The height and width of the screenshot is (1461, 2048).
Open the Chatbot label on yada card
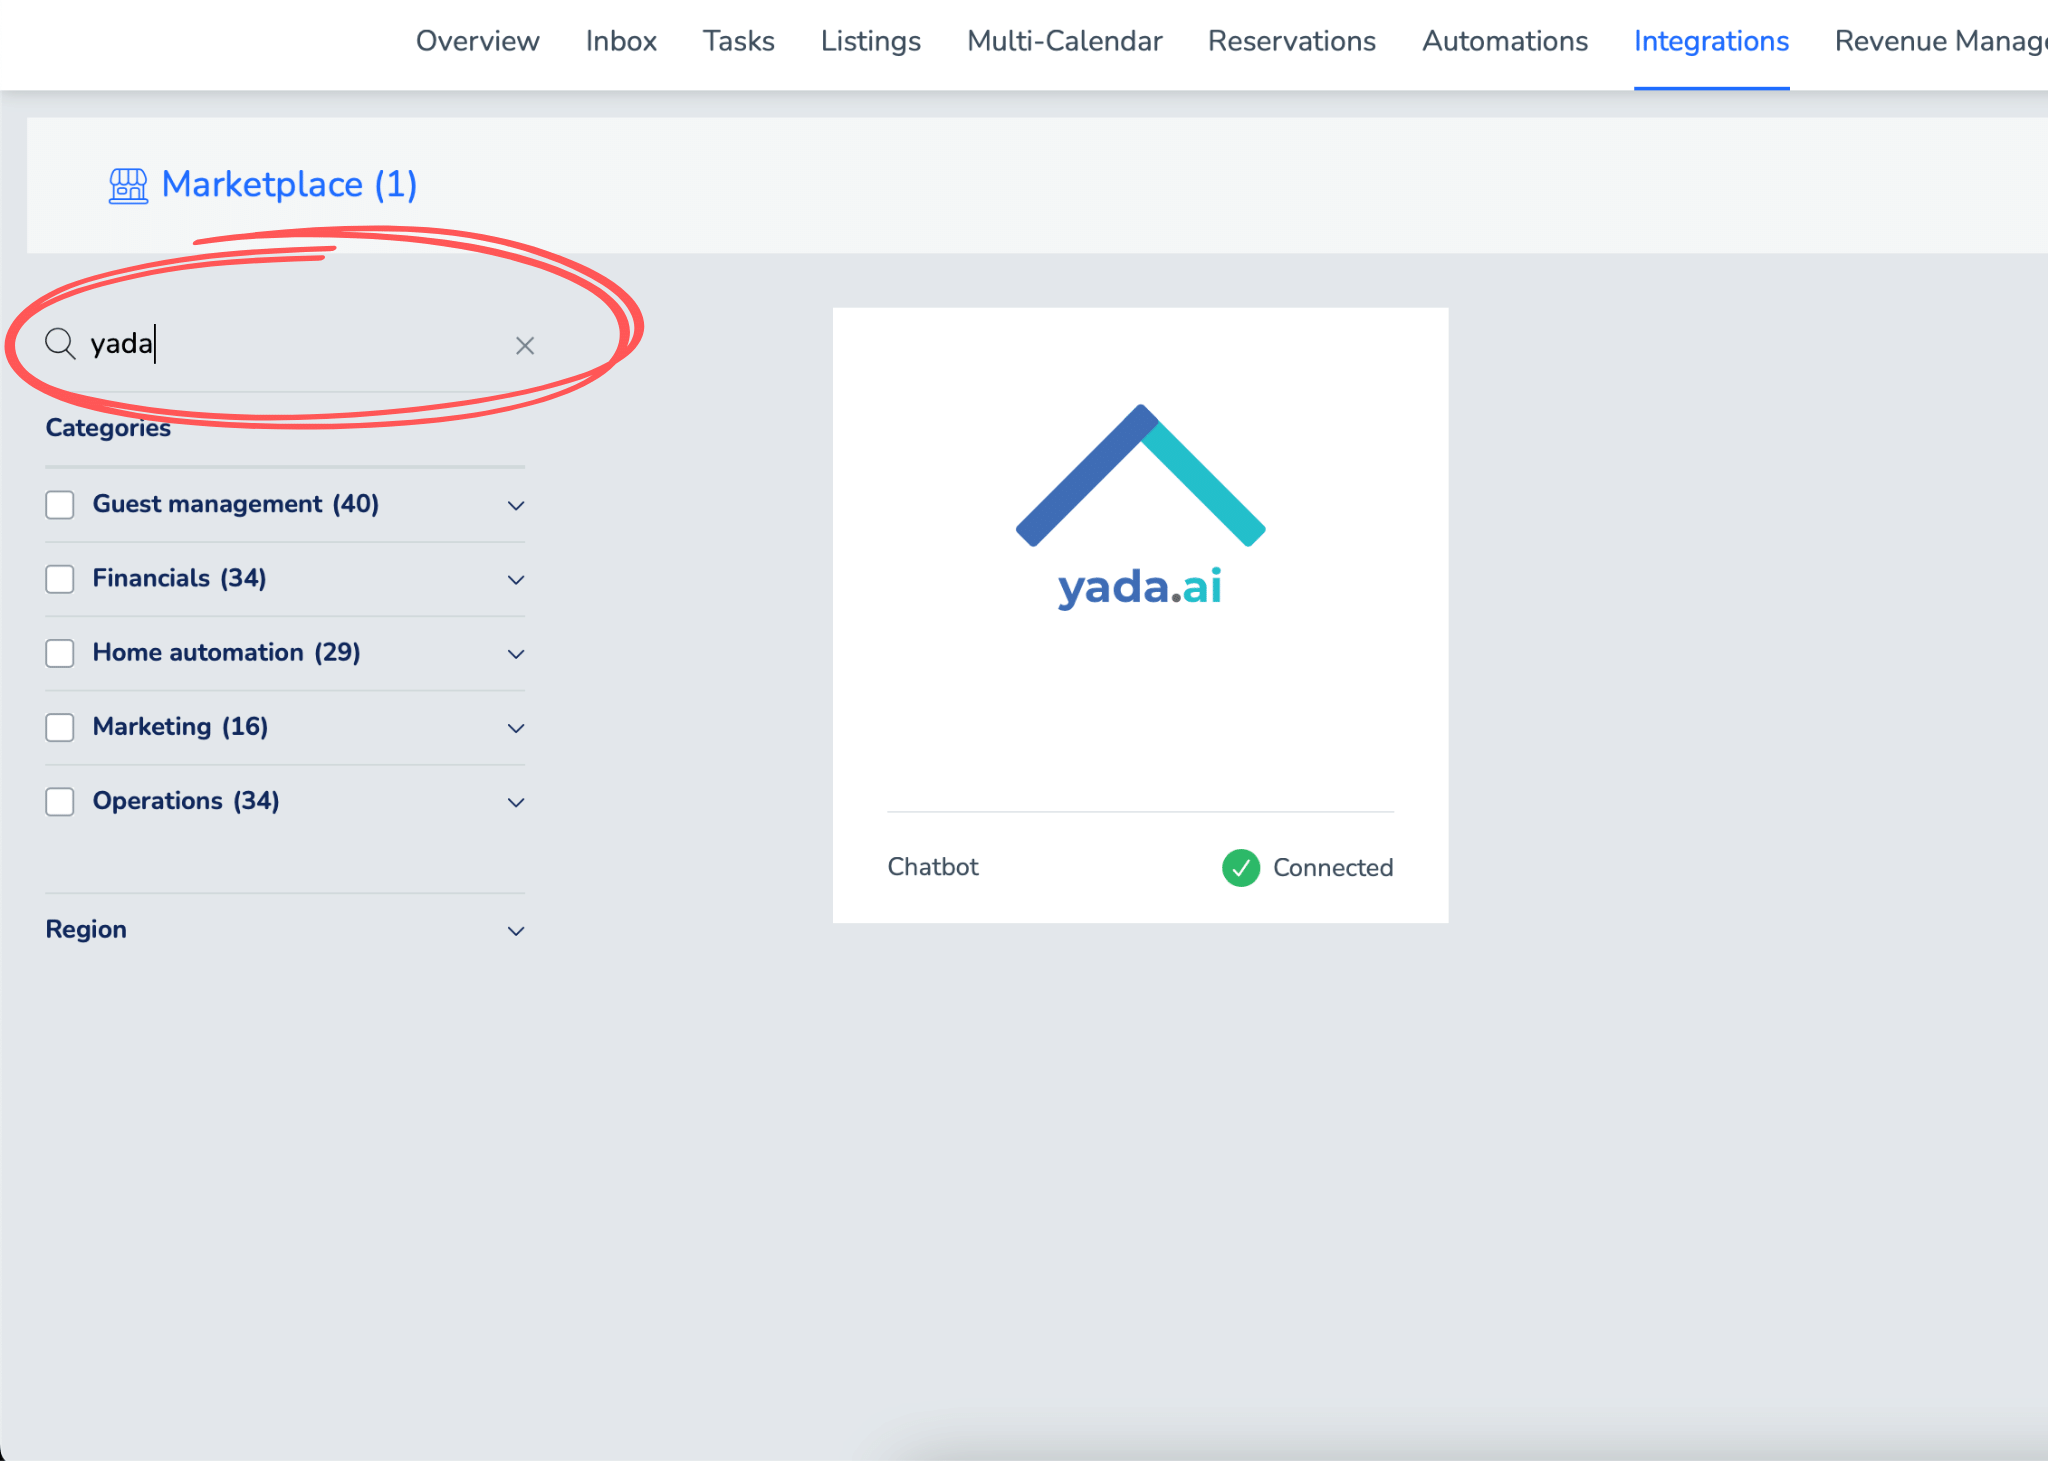[932, 867]
